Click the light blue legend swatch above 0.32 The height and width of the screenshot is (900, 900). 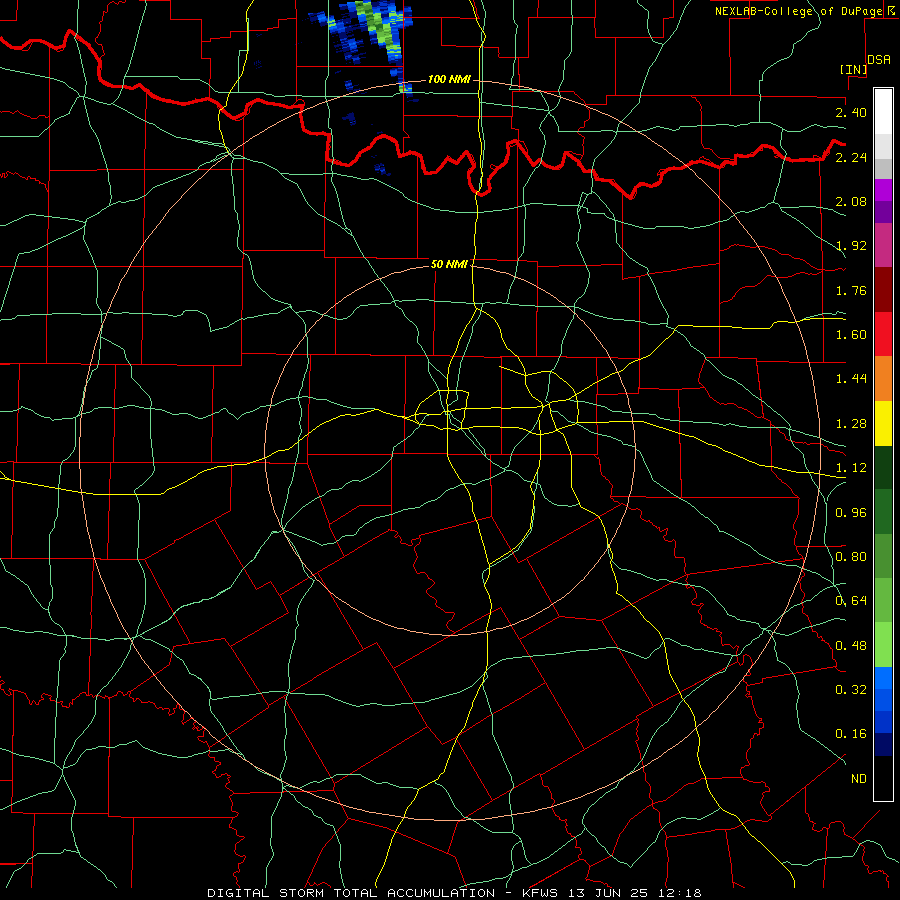pyautogui.click(x=883, y=677)
